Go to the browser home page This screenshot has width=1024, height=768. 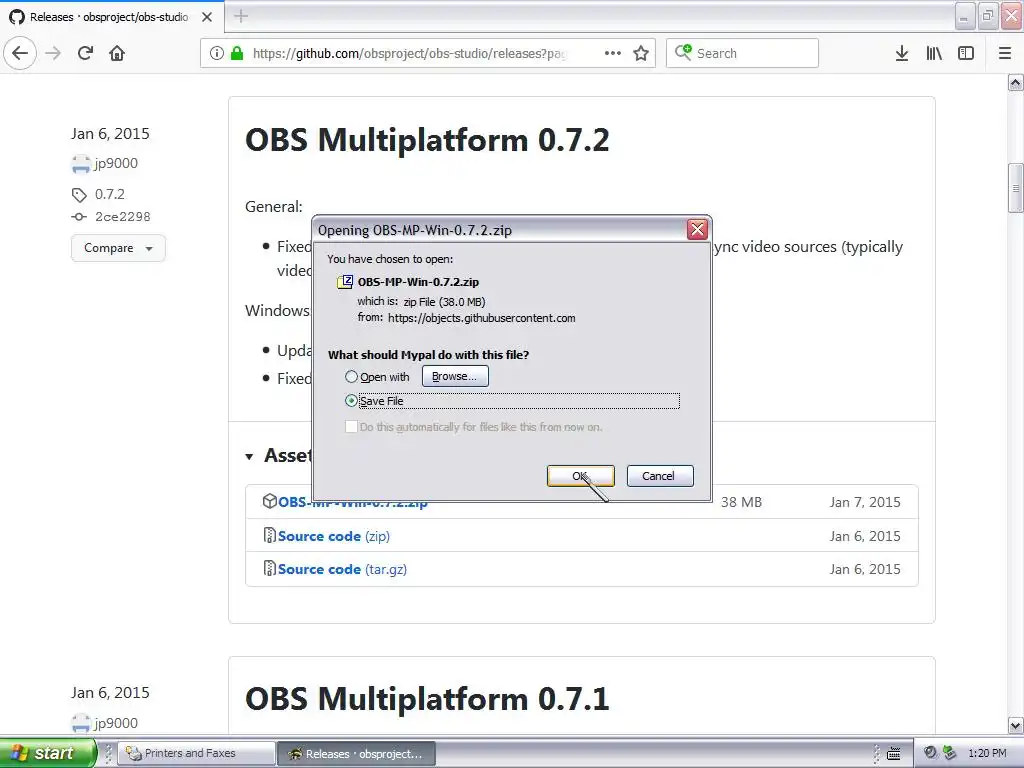pos(117,53)
